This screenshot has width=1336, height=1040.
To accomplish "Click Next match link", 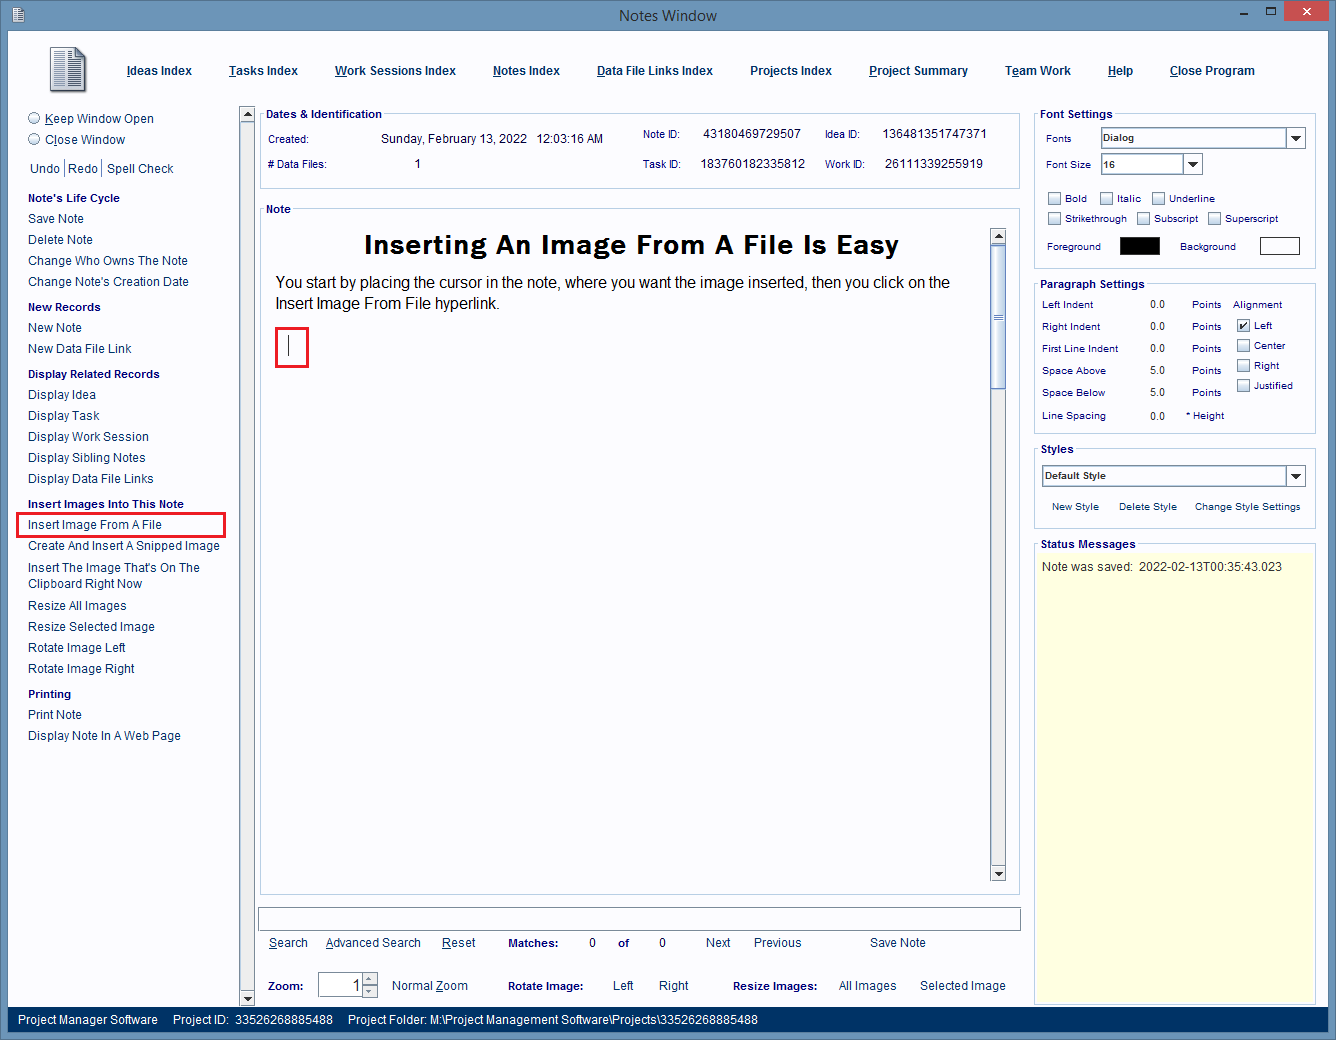I will [718, 943].
